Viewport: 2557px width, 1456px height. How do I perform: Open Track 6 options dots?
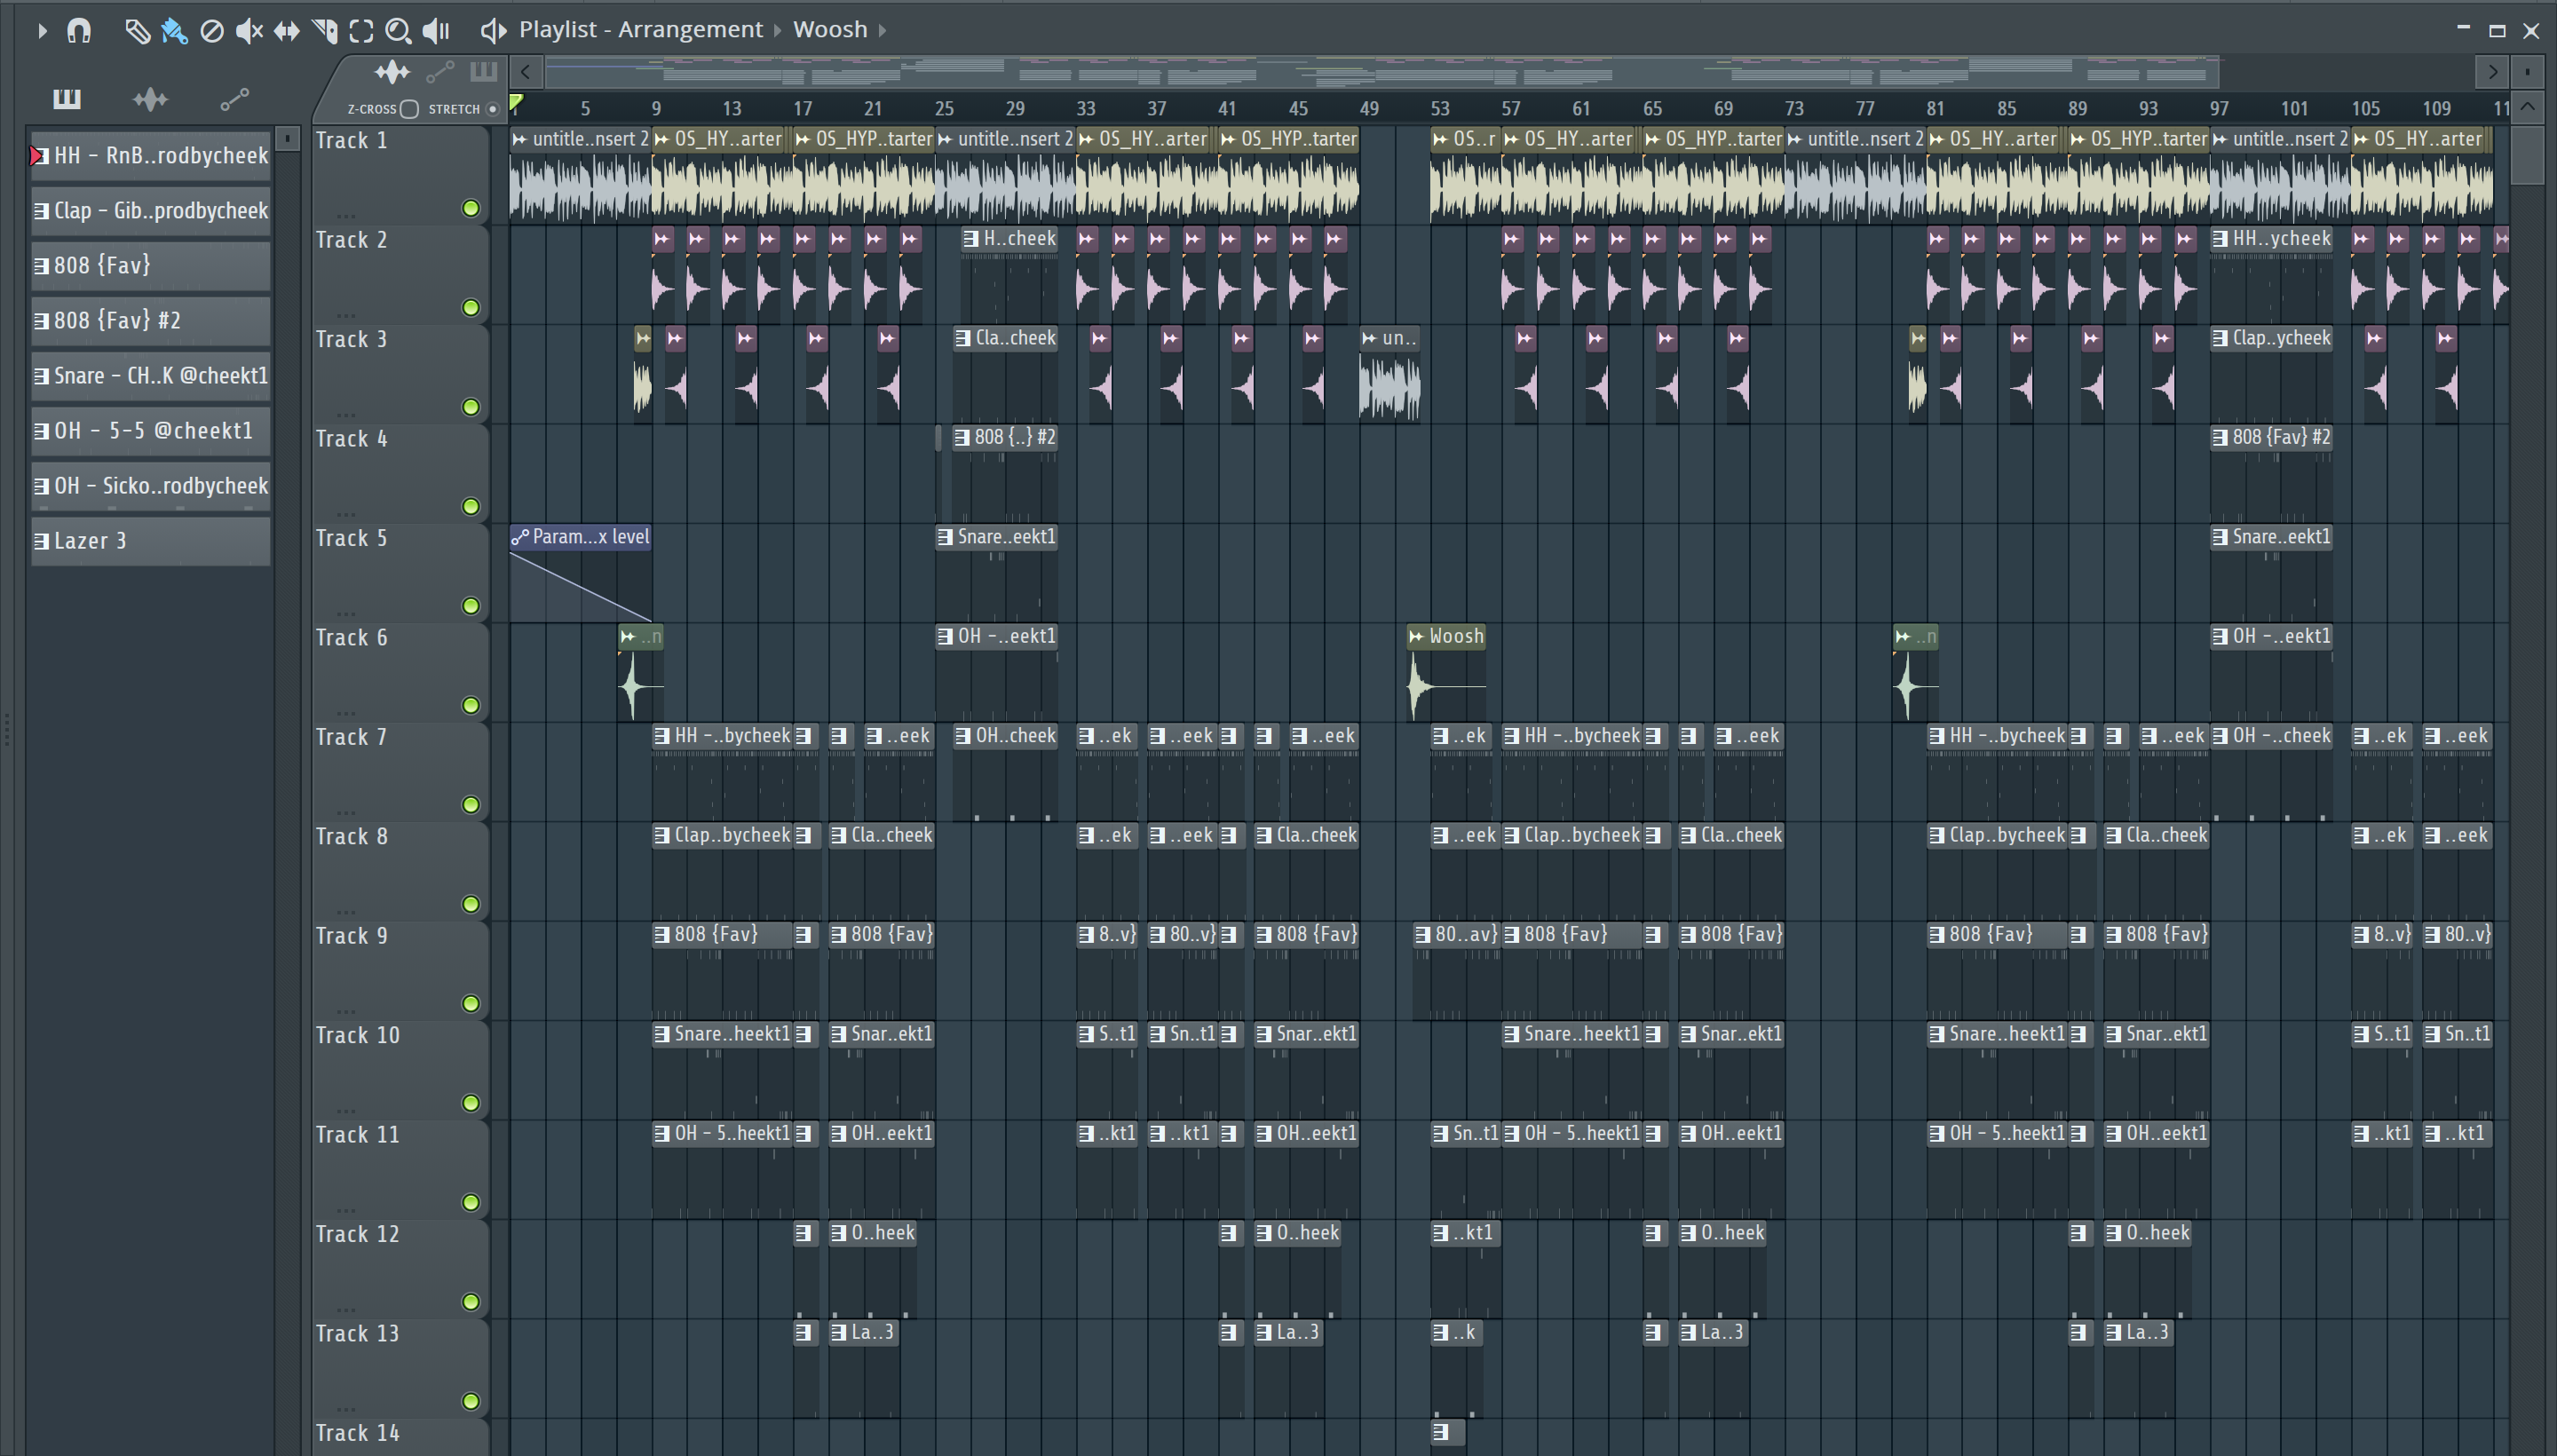point(346,712)
